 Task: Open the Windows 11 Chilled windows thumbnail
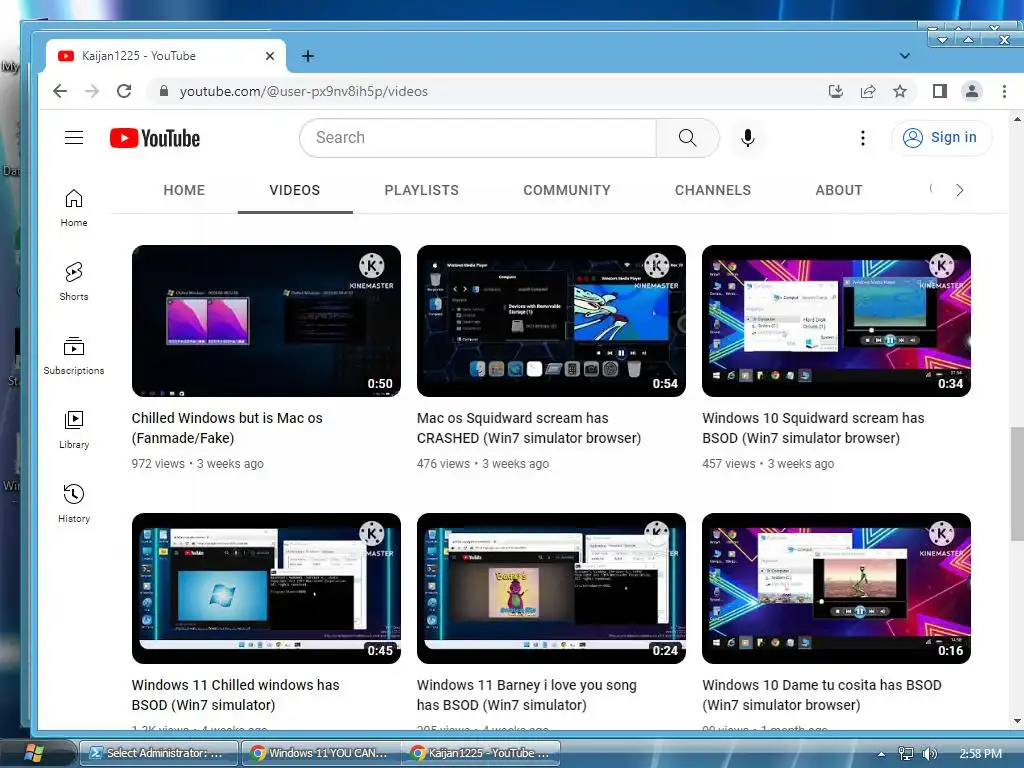coord(266,588)
